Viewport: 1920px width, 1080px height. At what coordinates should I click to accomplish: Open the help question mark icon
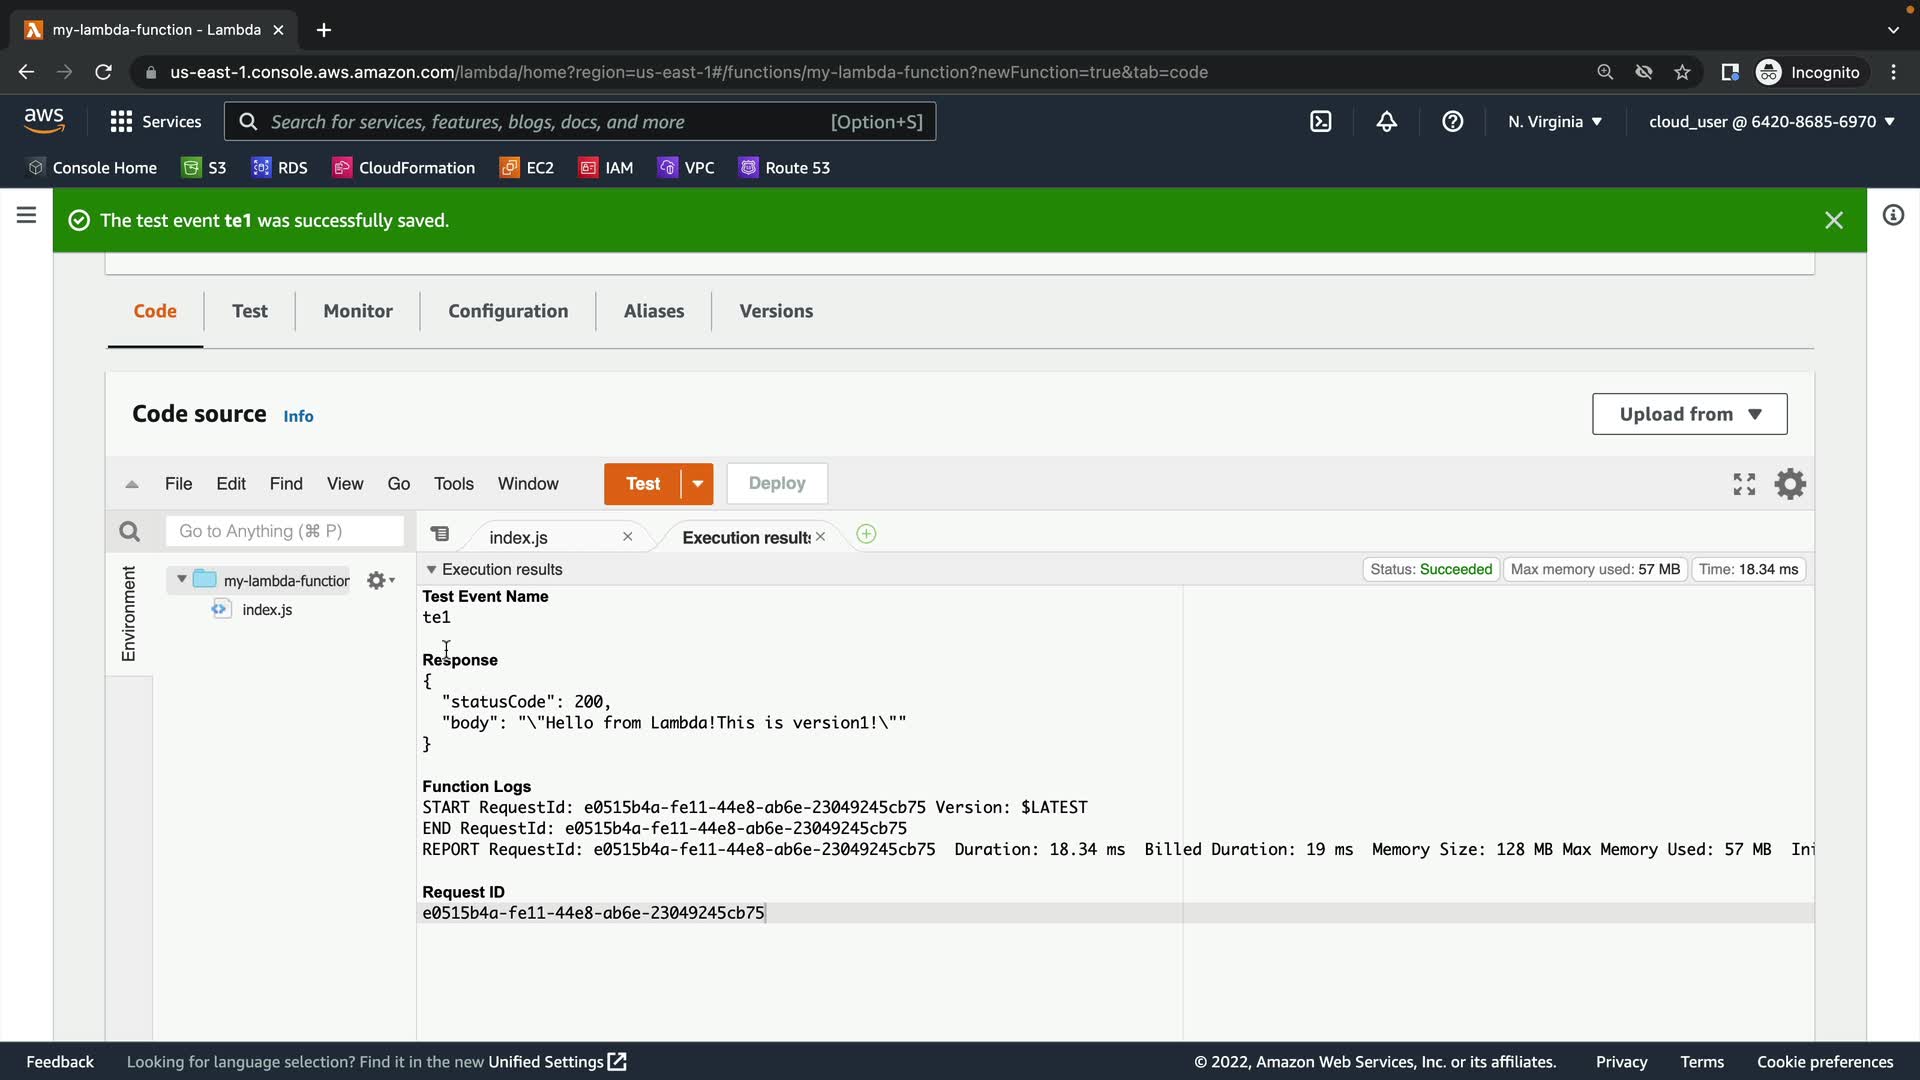[1453, 121]
